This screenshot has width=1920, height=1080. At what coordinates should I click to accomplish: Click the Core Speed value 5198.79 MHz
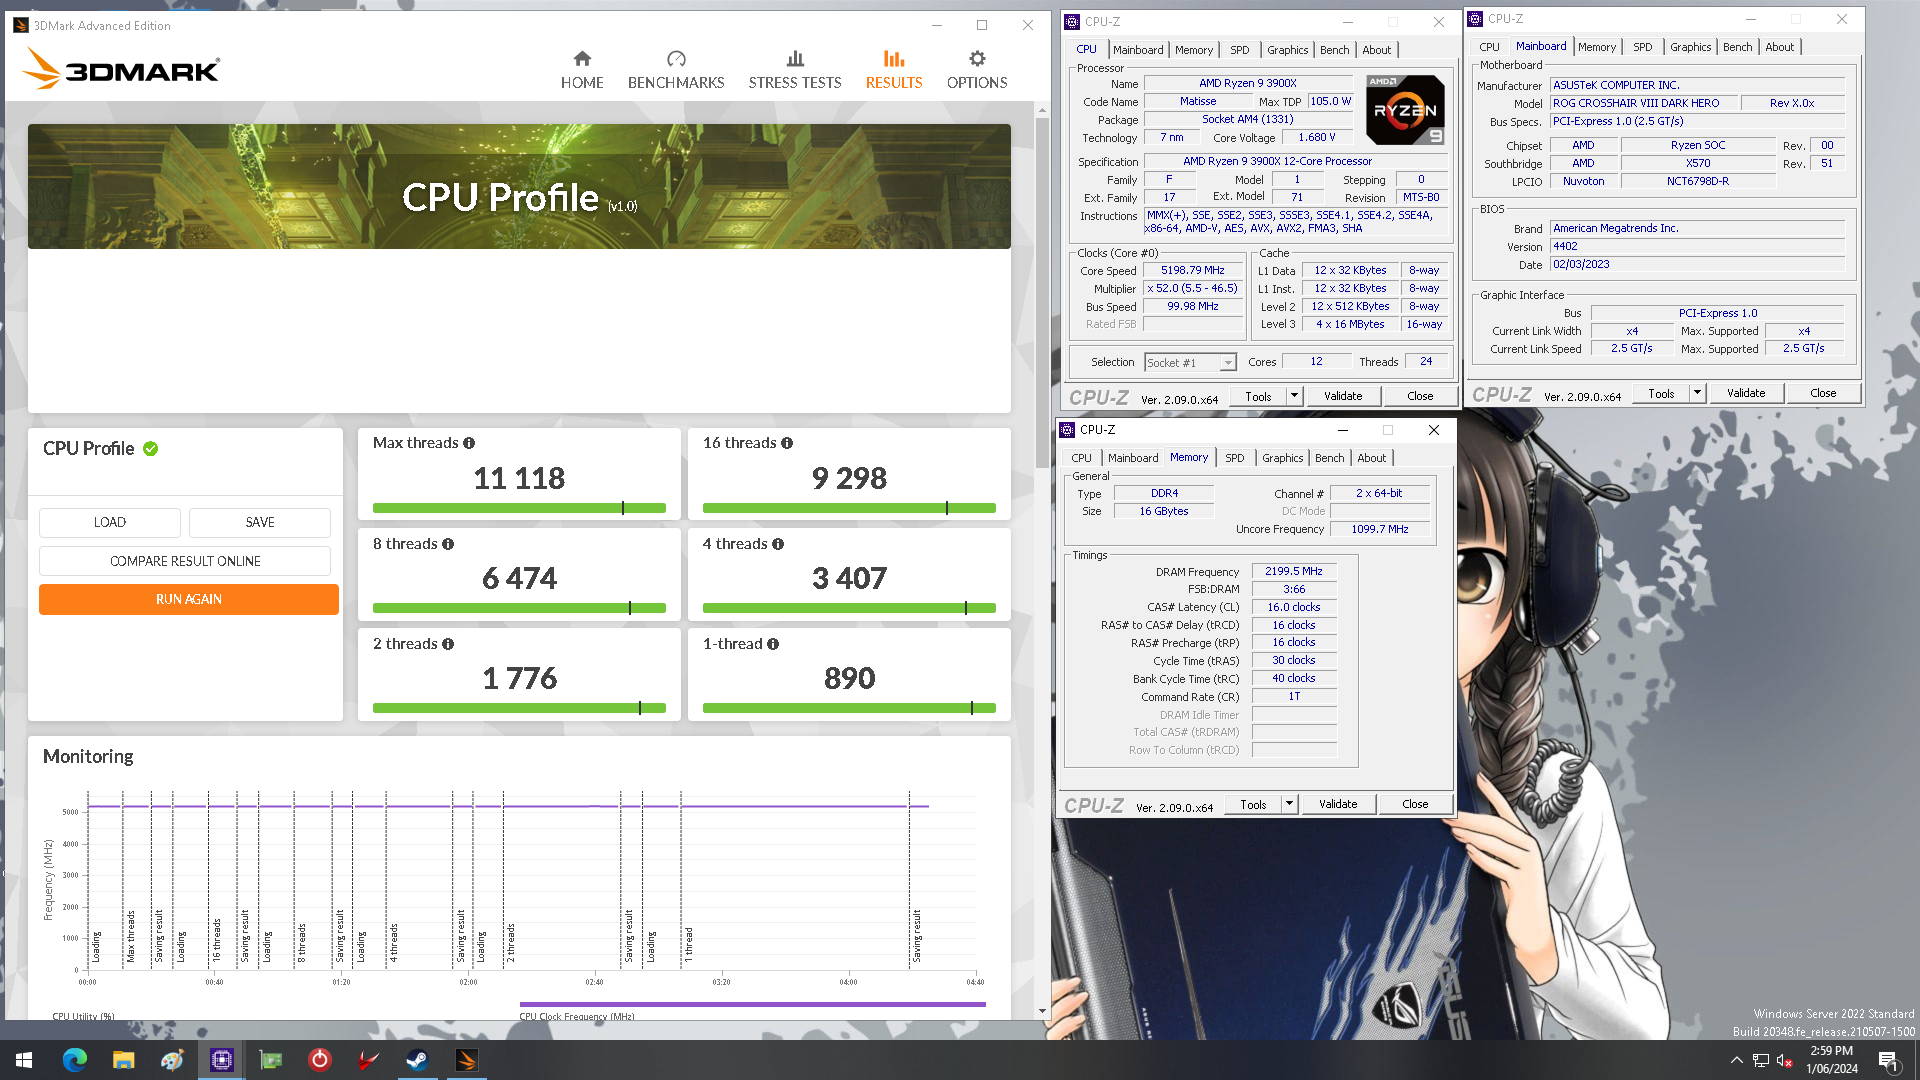(x=1192, y=270)
